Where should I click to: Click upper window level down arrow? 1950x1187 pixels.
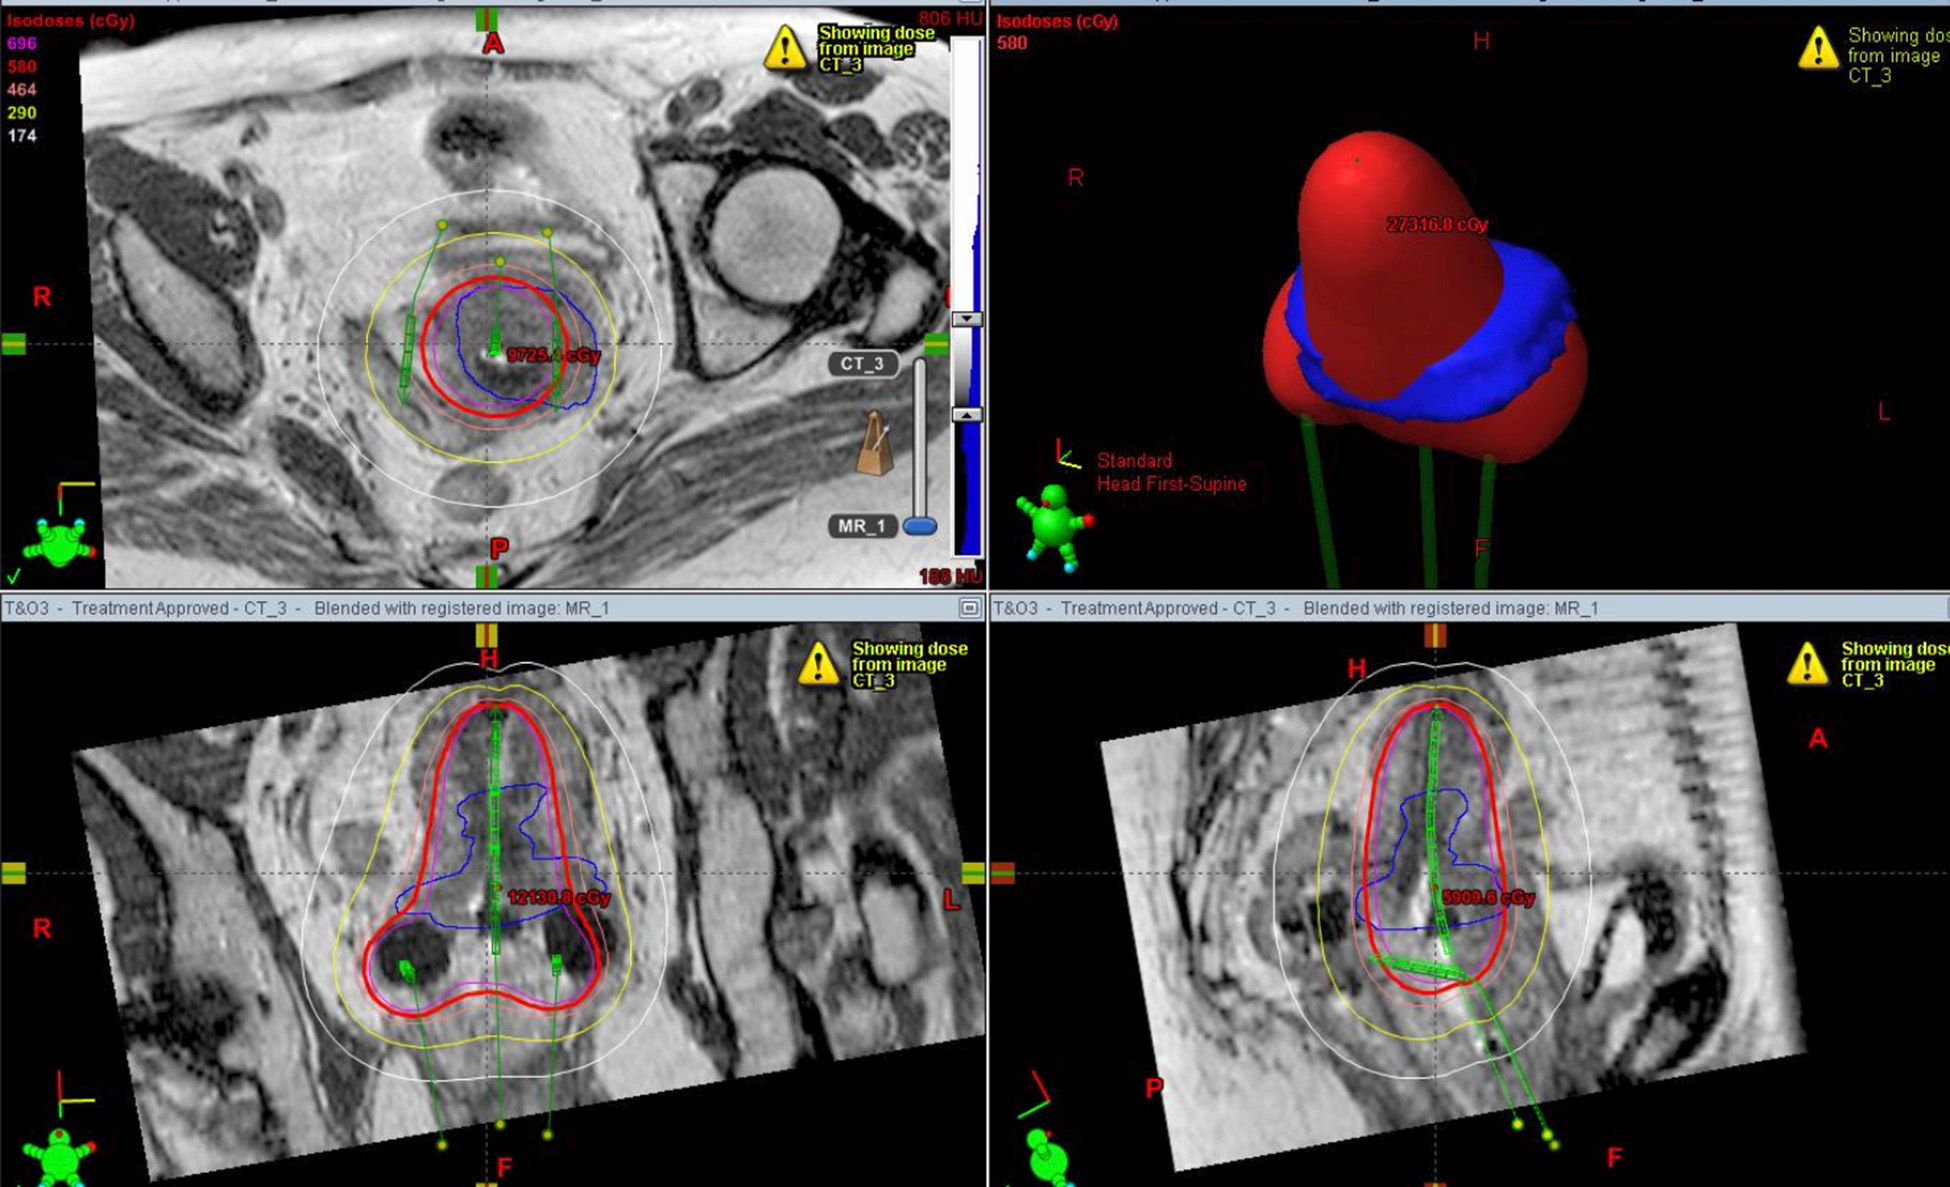point(966,319)
